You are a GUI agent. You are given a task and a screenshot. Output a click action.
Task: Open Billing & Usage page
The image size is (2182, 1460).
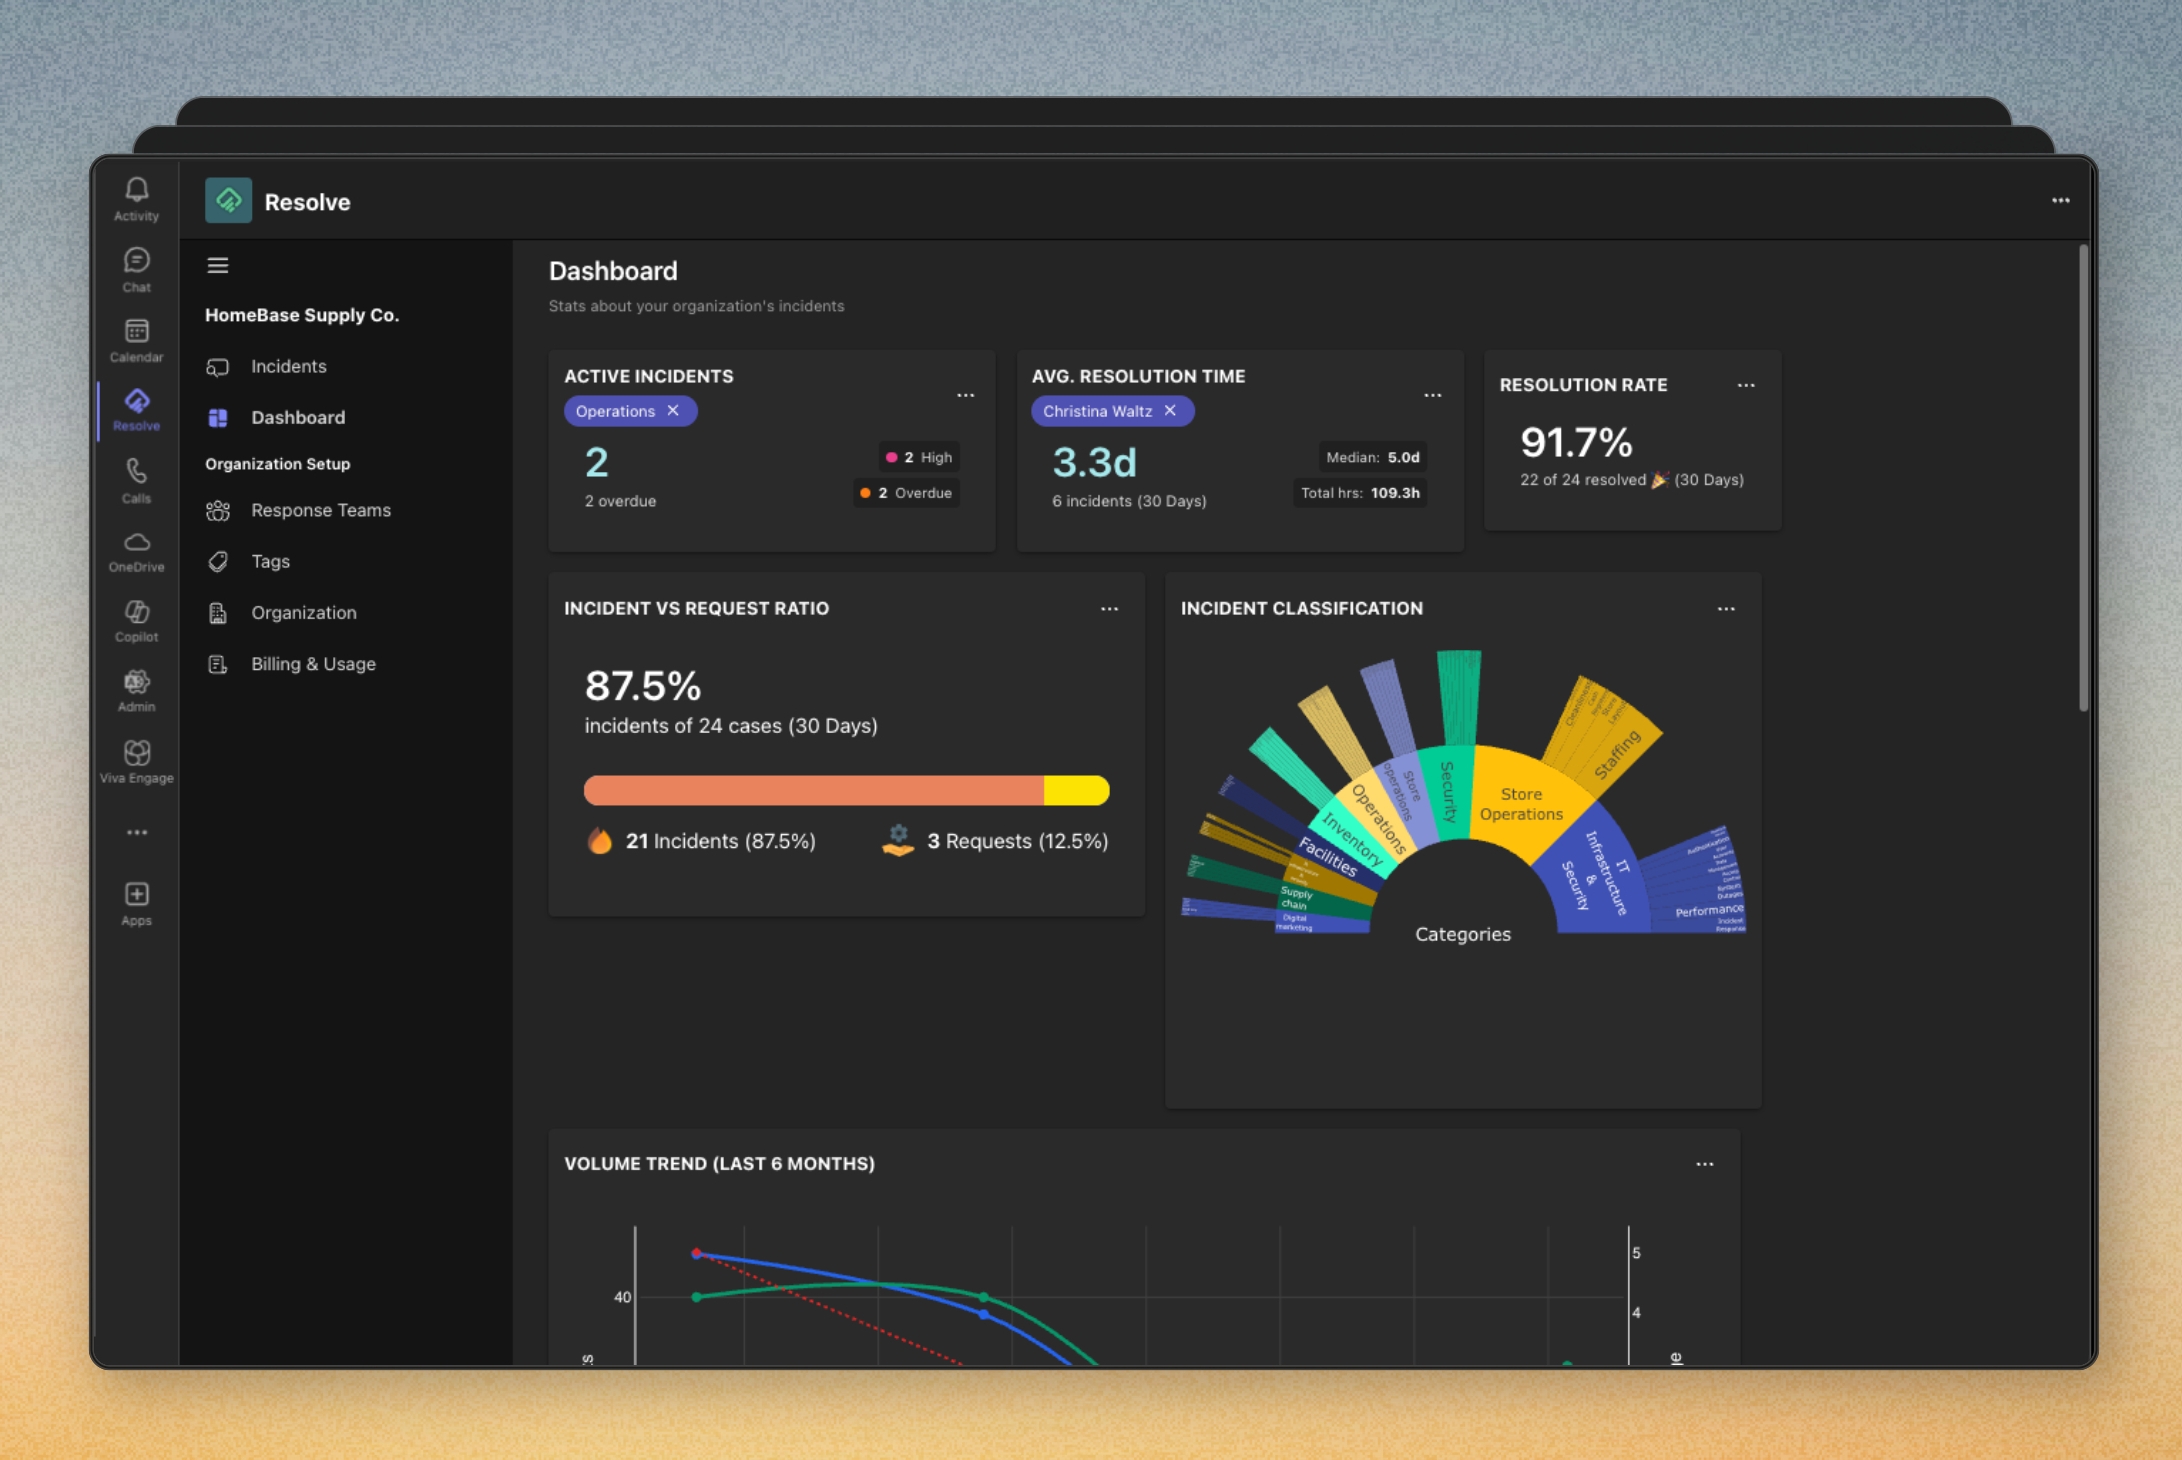tap(313, 664)
